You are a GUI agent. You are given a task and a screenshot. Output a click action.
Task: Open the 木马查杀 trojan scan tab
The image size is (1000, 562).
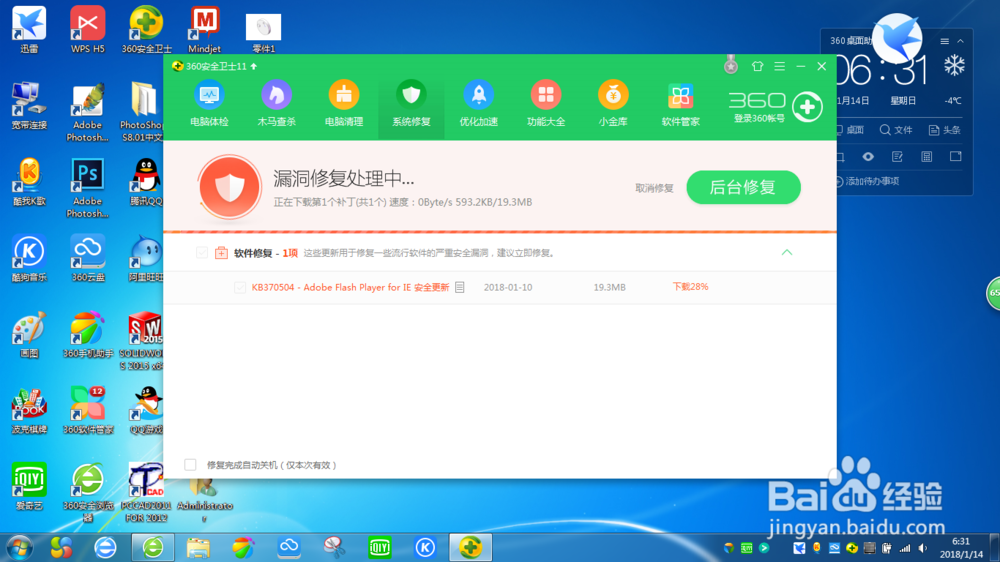tap(276, 104)
